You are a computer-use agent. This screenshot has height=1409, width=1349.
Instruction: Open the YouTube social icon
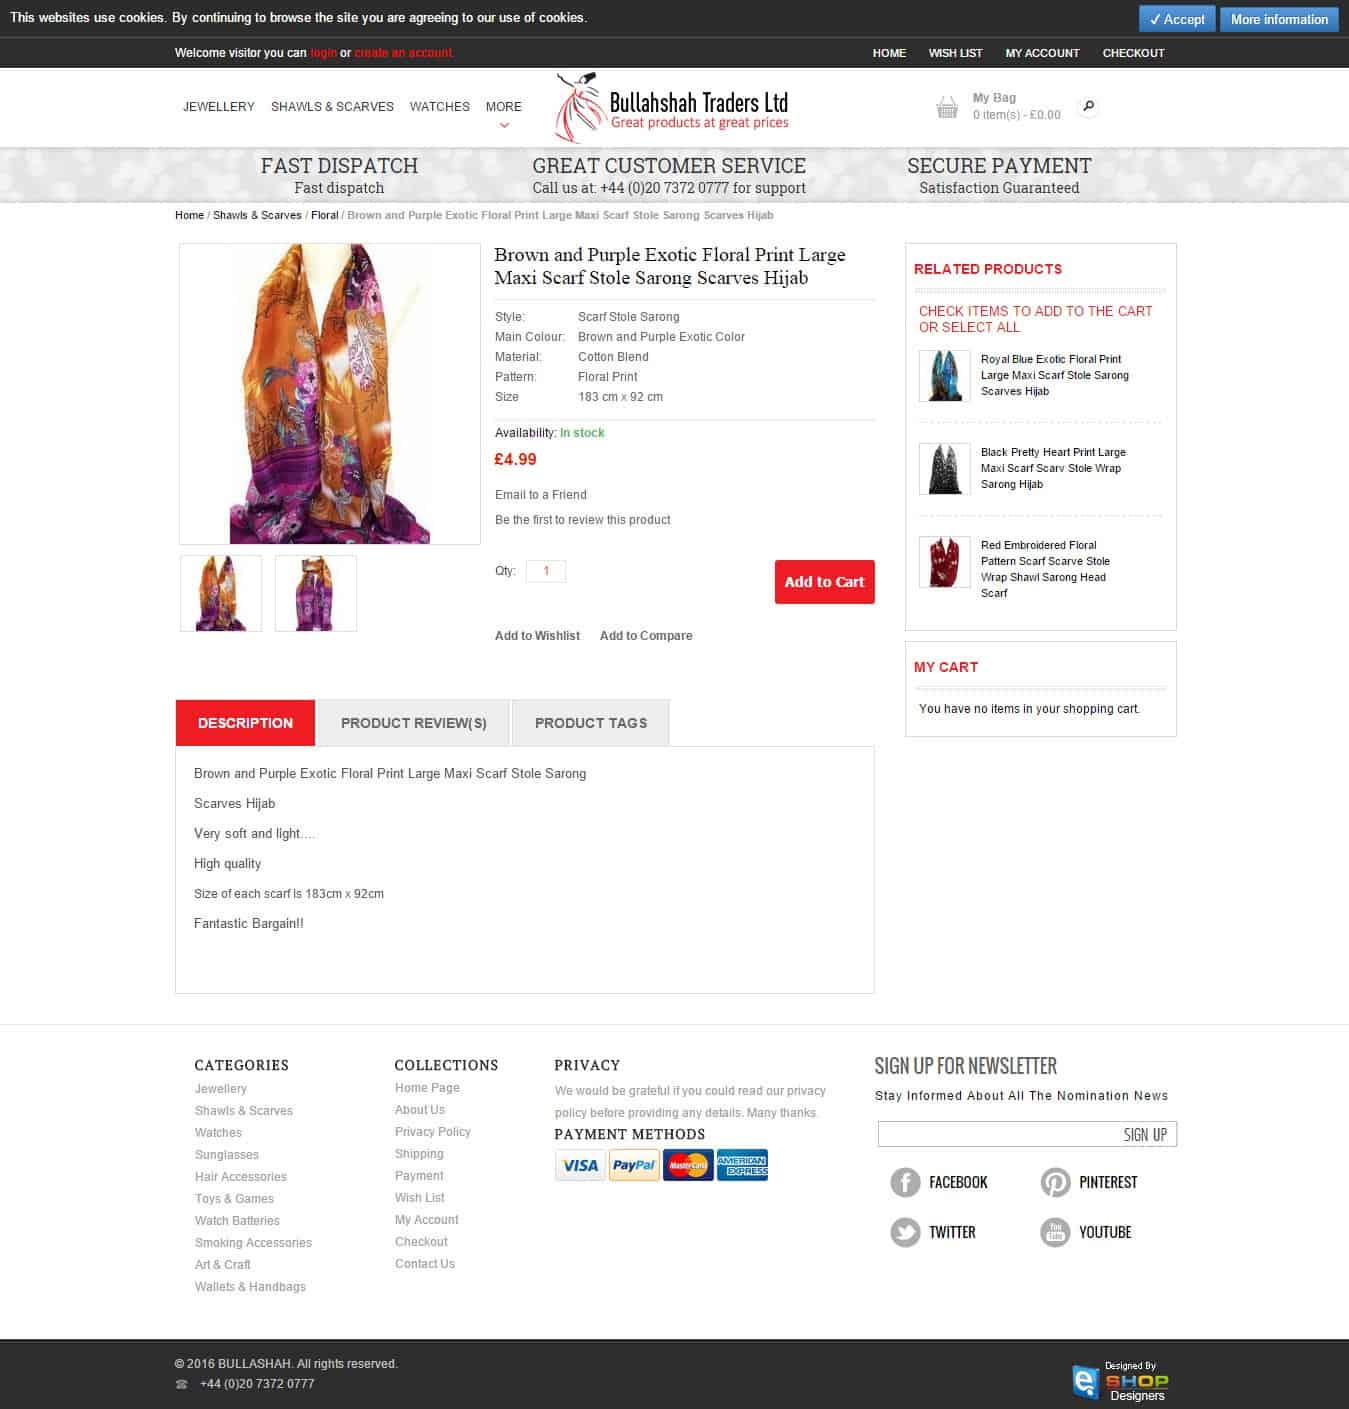tap(1055, 1232)
